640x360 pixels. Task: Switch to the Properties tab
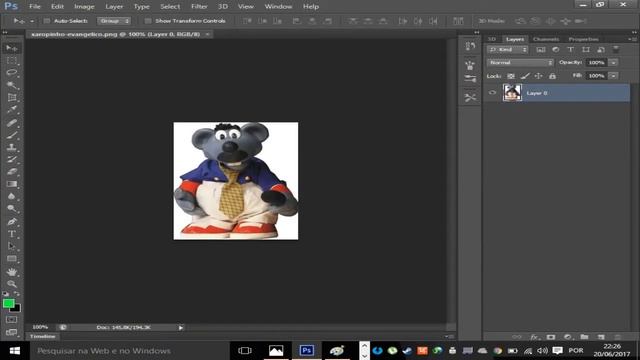584,39
